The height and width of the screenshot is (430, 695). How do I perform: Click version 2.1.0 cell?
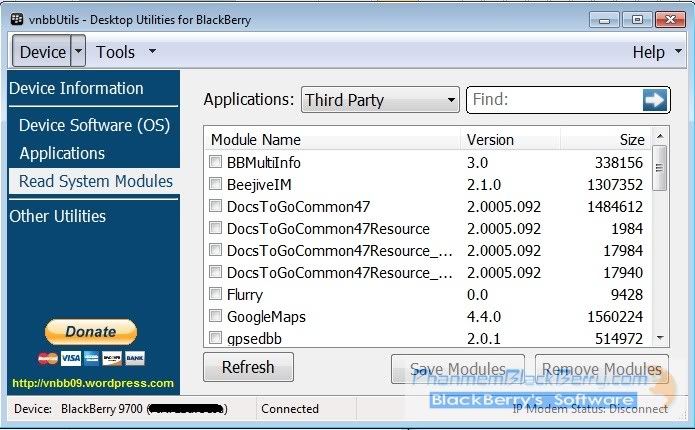coord(484,185)
